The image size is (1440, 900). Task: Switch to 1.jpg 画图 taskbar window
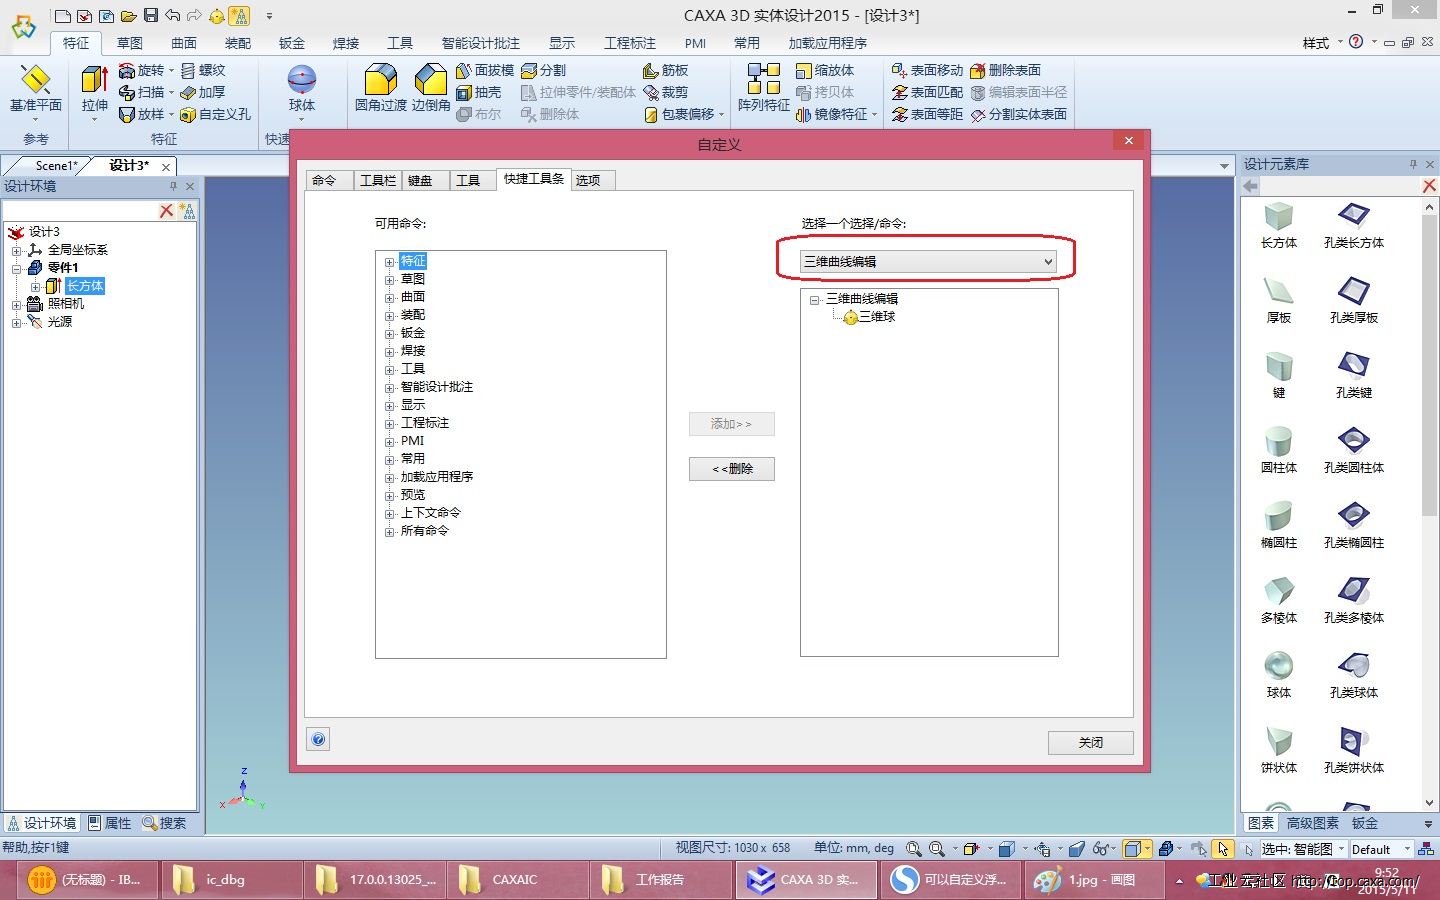click(x=1092, y=880)
